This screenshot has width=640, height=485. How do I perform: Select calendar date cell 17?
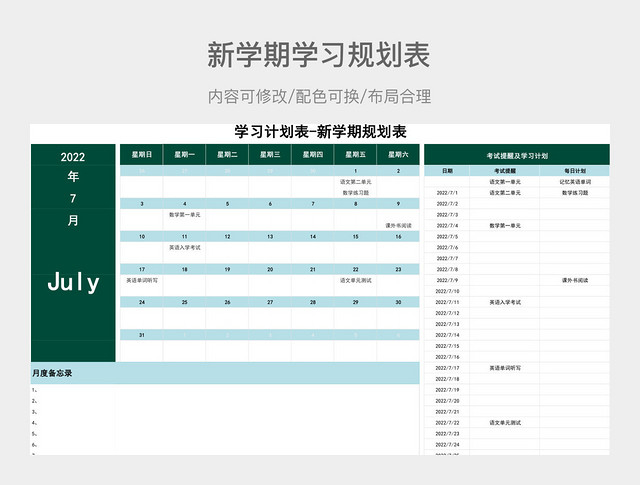142,269
